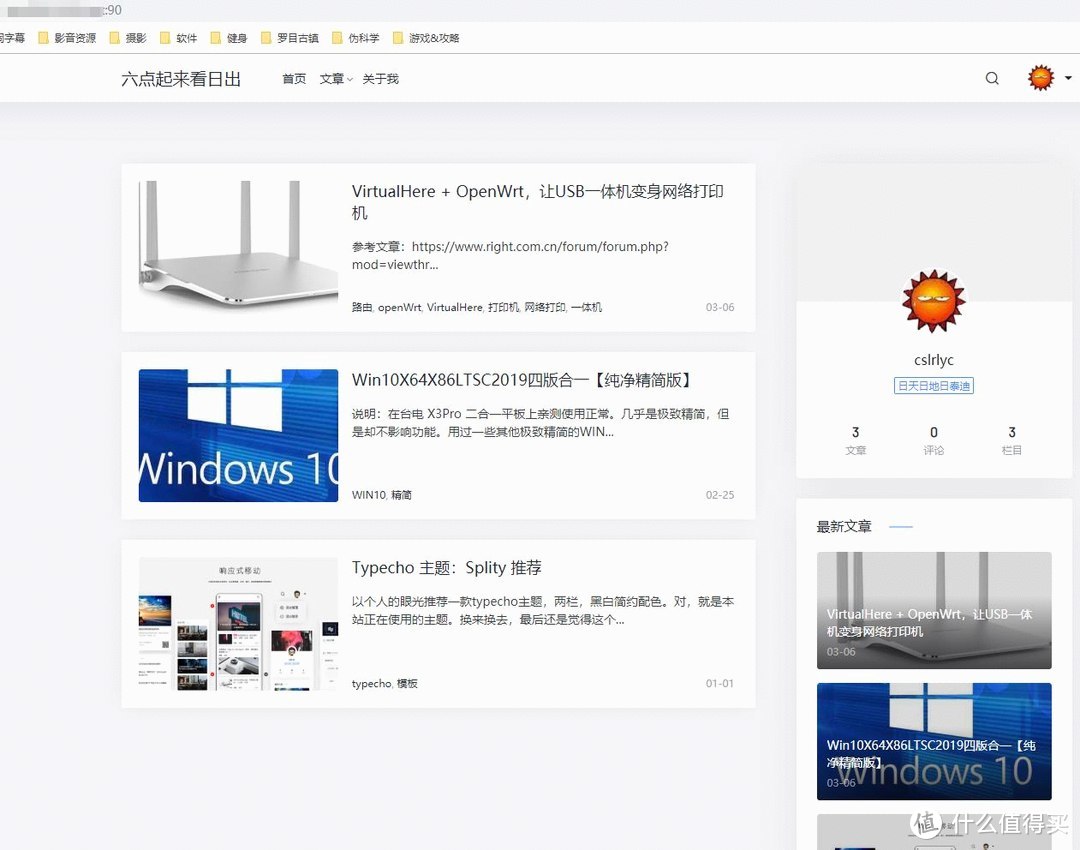Click the excerpt starting 参考文章:https://www.right.com.cn
Image resolution: width=1080 pixels, height=850 pixels.
point(510,256)
